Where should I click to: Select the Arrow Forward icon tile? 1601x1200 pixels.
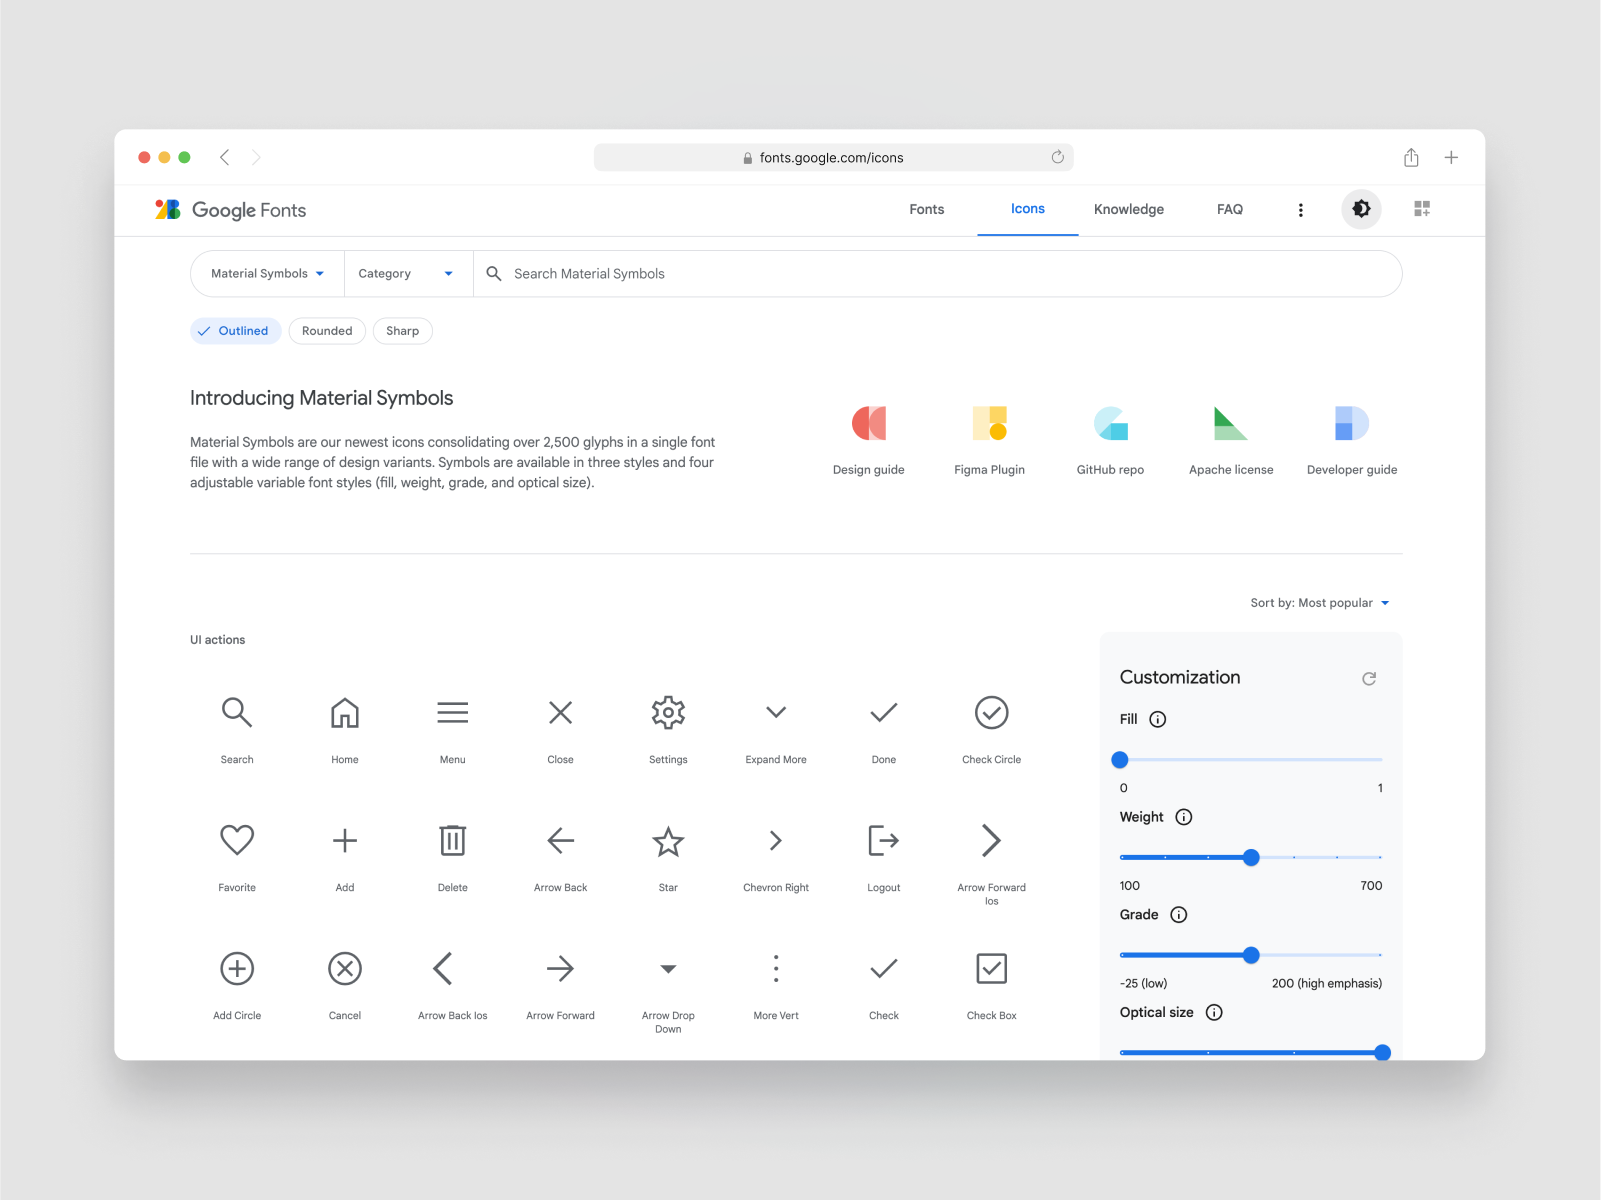coord(561,968)
